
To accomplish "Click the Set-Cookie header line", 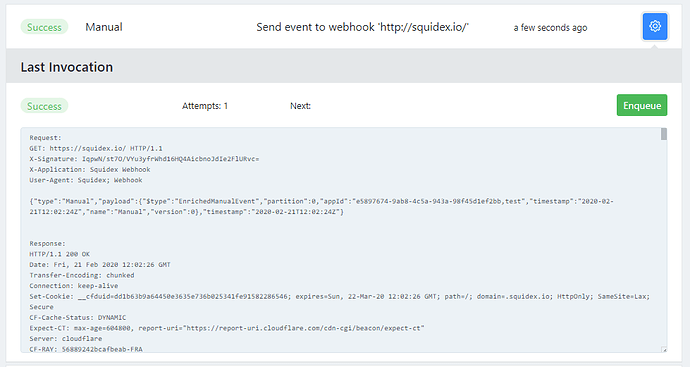I will [x=340, y=301].
